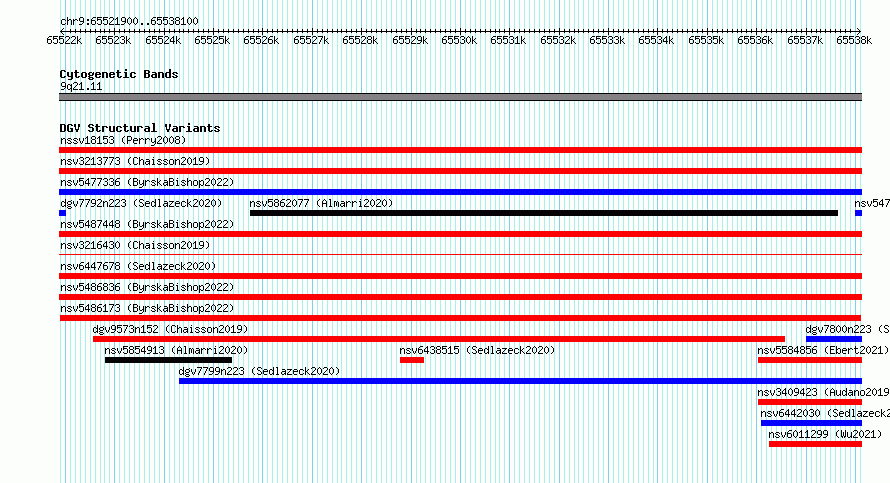Click the small blue bar under dgv7792n223
The width and height of the screenshot is (890, 483).
point(62,213)
